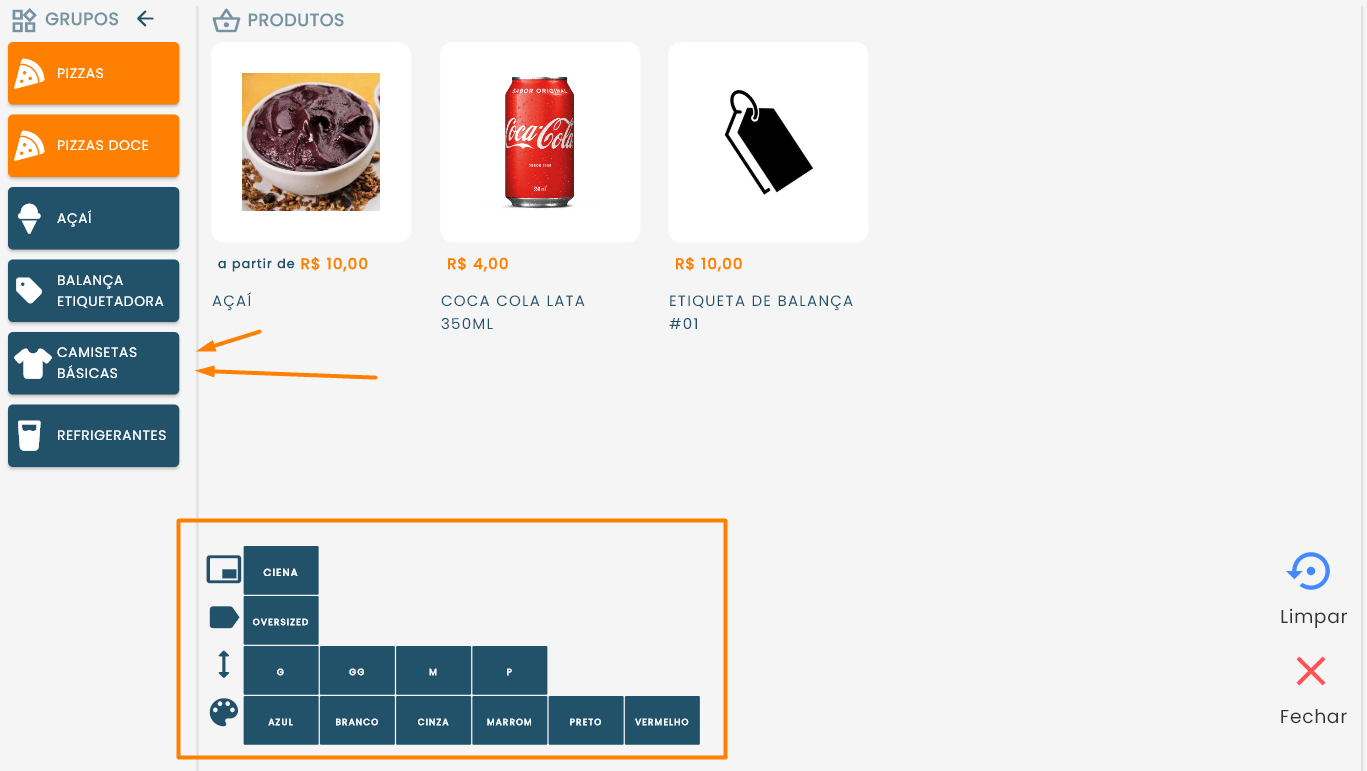Viewport: 1367px width, 771px height.
Task: Click the red Fechar X icon
Action: 1310,671
